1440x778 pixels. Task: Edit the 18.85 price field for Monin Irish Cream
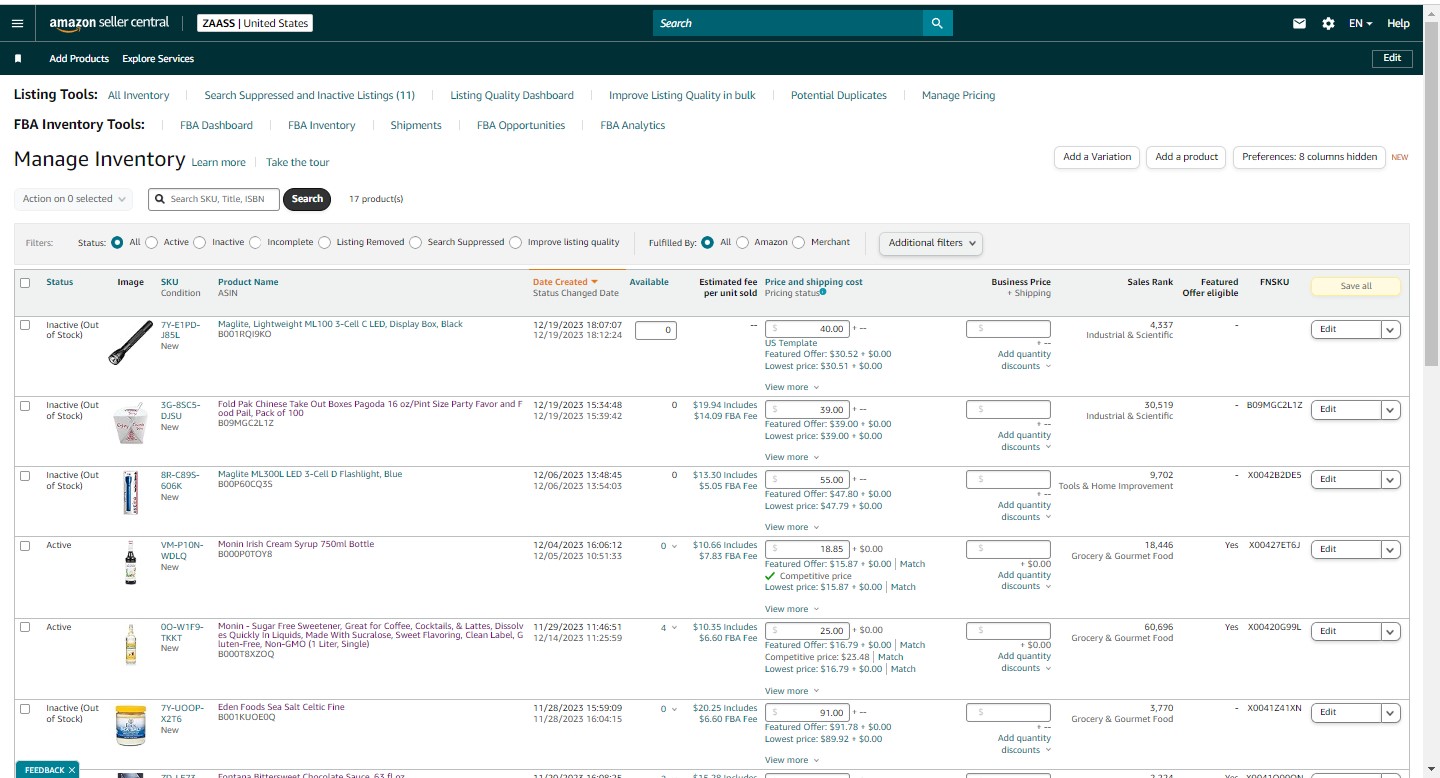pyautogui.click(x=808, y=548)
